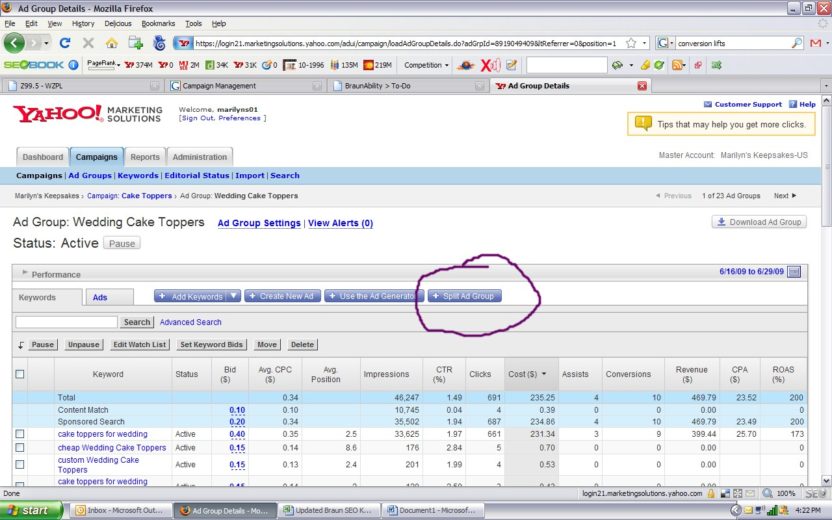Show hidden system tray icons
Screen dimensions: 832x520
click(x=735, y=510)
